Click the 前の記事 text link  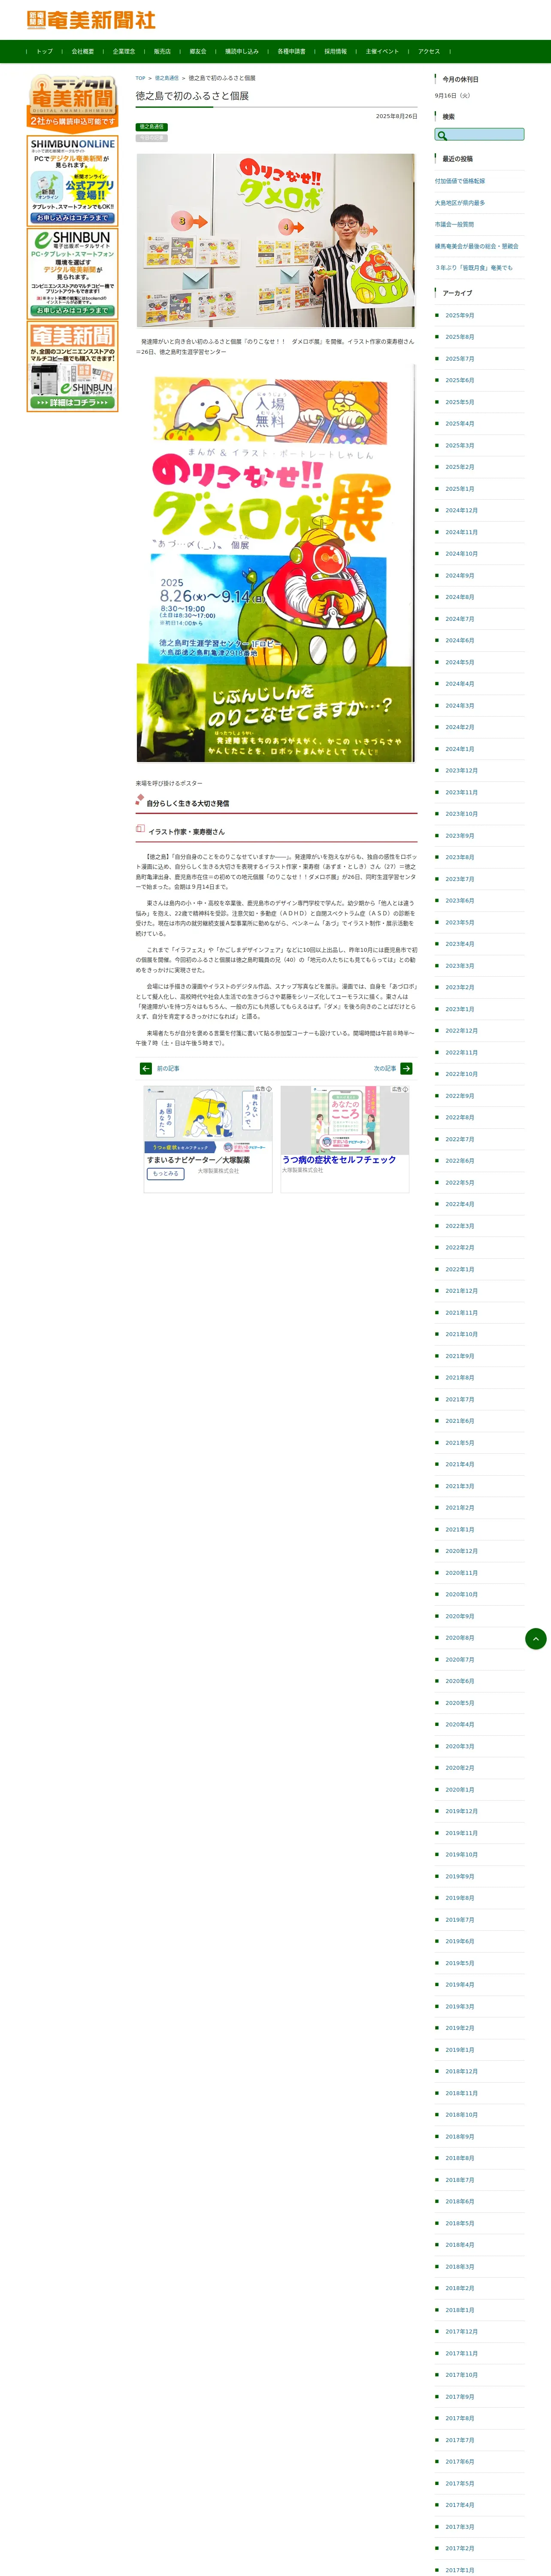[168, 1069]
